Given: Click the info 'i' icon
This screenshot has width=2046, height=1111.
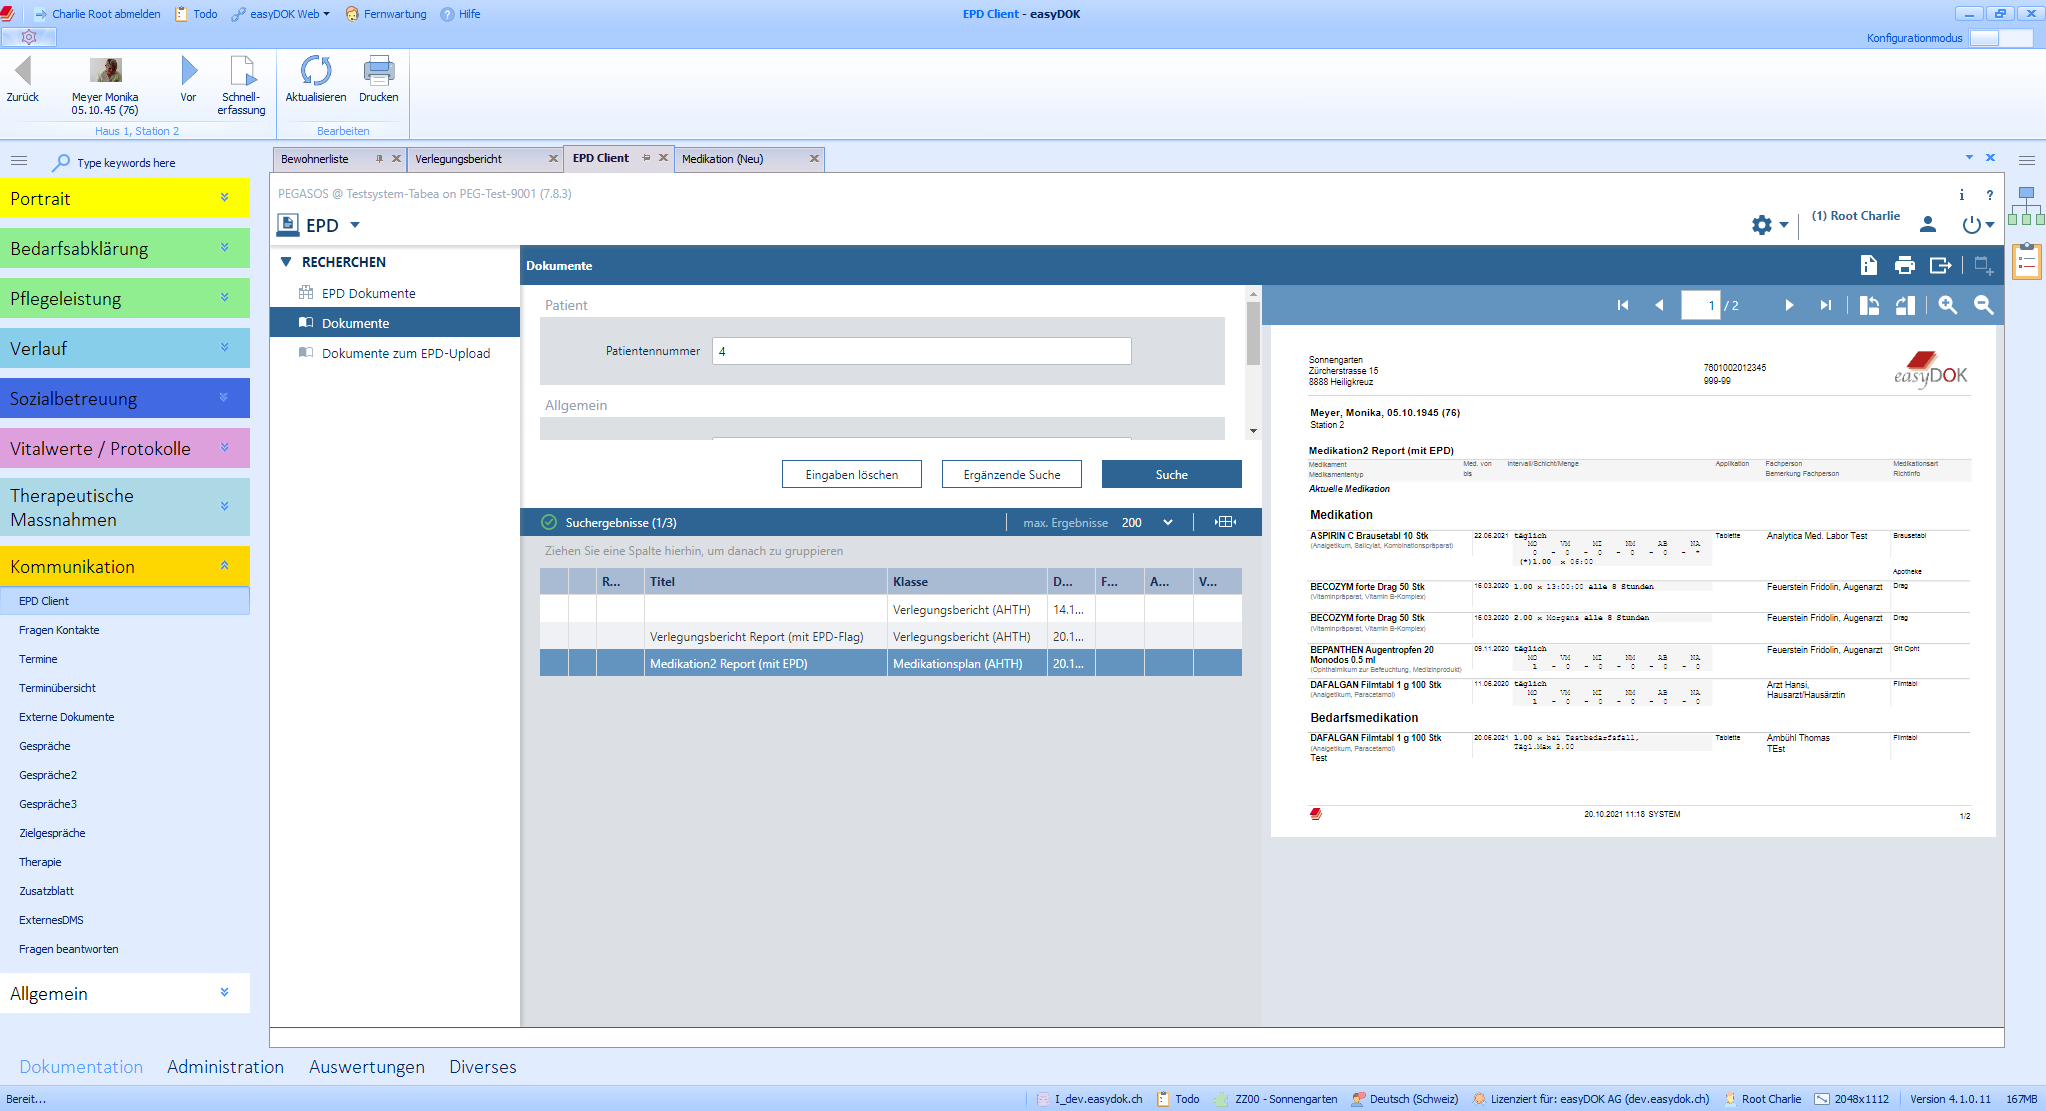Looking at the screenshot, I should (1962, 195).
